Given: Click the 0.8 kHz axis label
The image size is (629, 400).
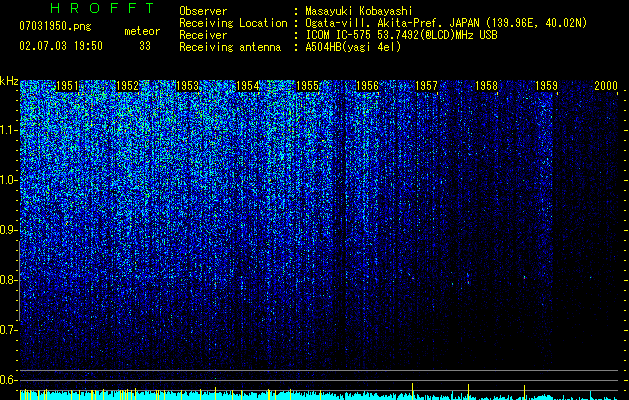Looking at the screenshot, I should click(x=9, y=280).
